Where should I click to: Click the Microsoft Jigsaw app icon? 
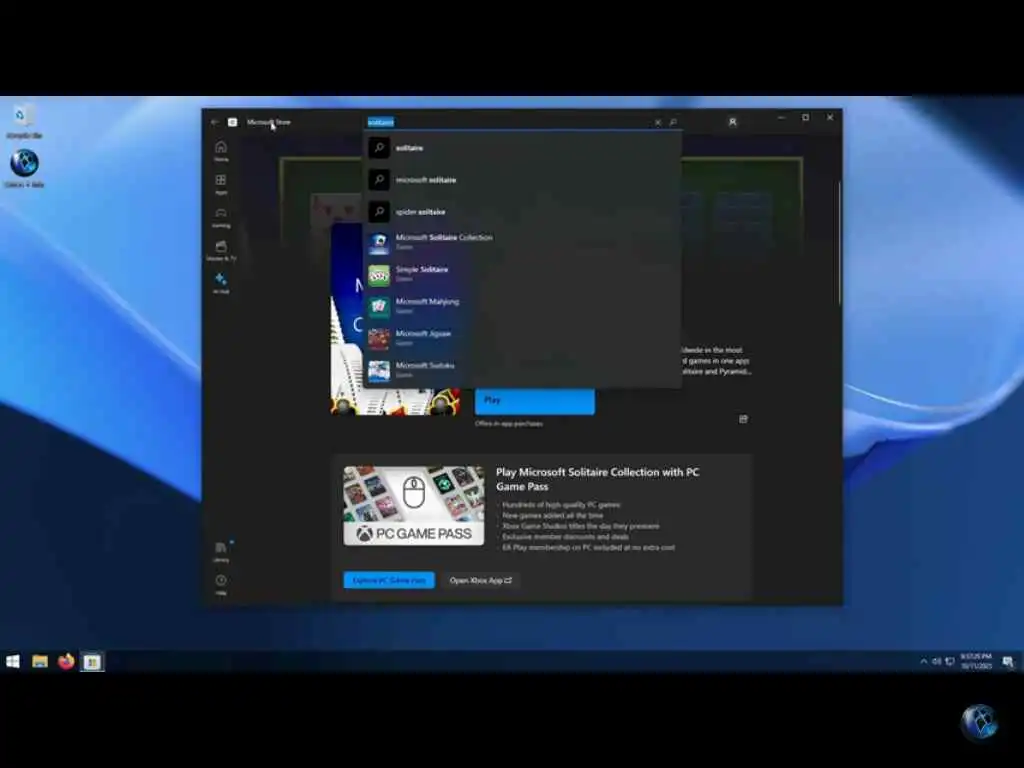coord(379,339)
